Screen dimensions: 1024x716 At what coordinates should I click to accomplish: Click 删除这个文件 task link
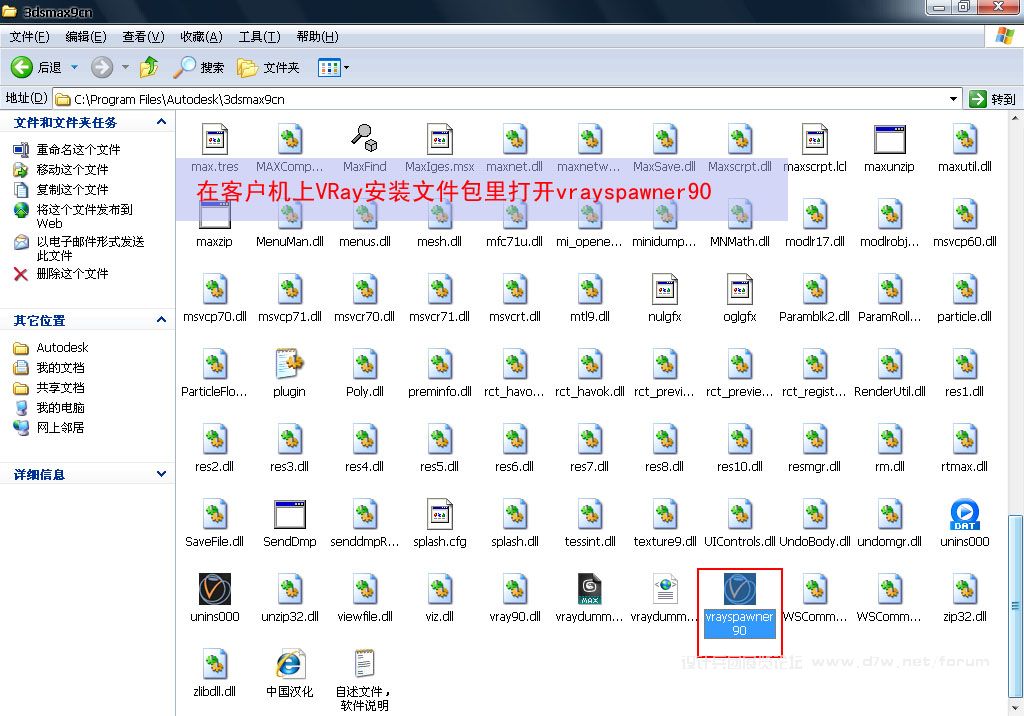(x=72, y=274)
